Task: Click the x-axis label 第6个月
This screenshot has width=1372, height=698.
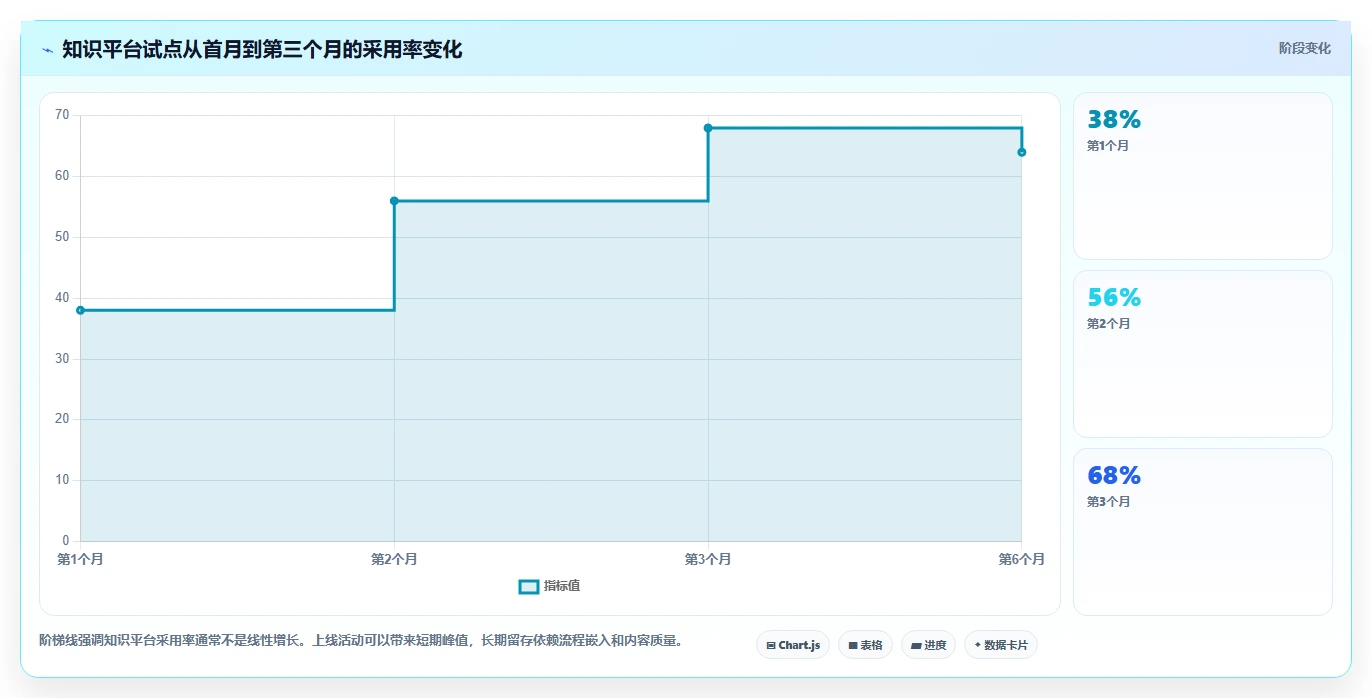Action: 1021,559
